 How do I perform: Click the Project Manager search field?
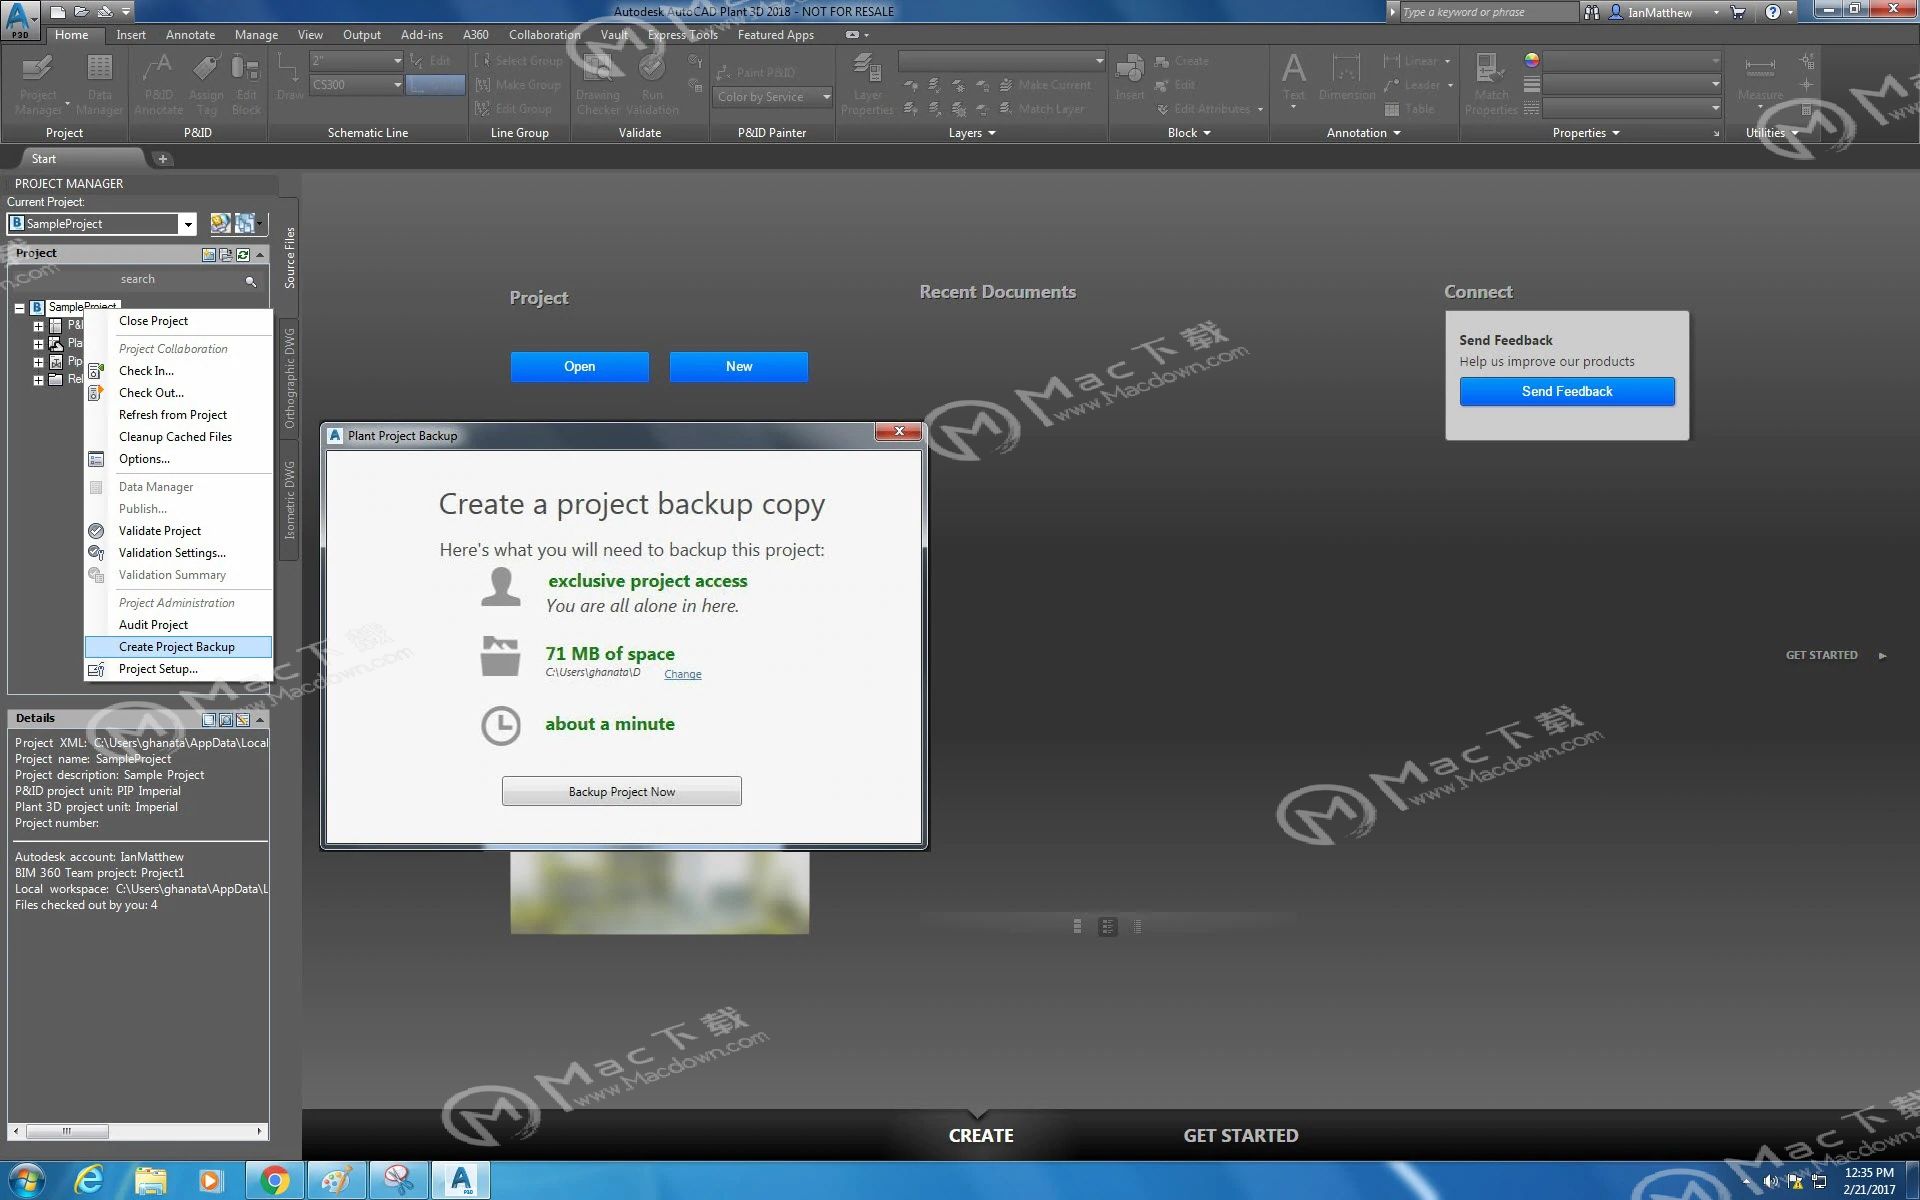(138, 280)
